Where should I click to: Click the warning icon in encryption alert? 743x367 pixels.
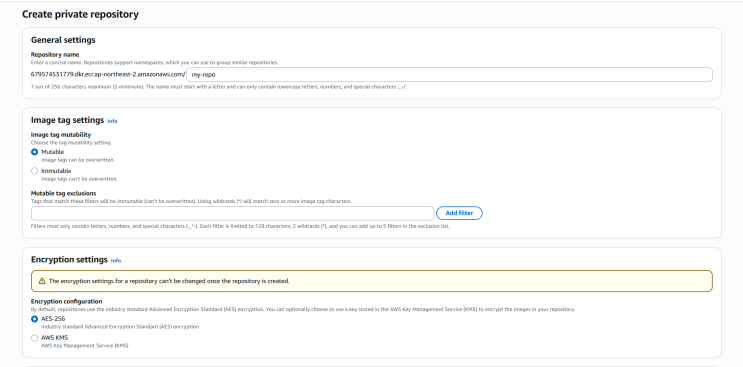click(x=42, y=281)
